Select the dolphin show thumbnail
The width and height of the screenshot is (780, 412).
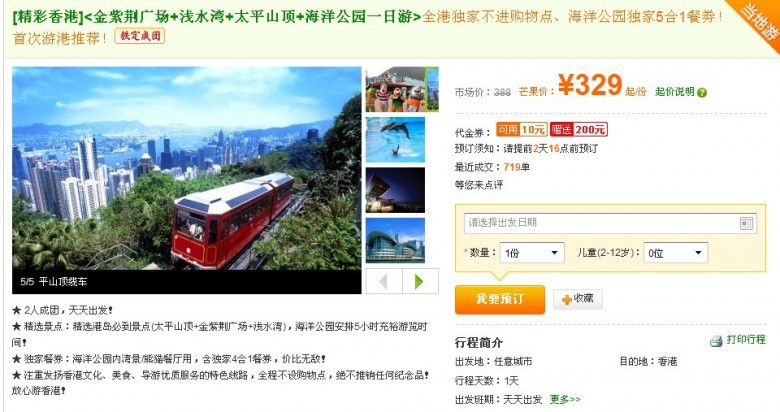coord(395,140)
